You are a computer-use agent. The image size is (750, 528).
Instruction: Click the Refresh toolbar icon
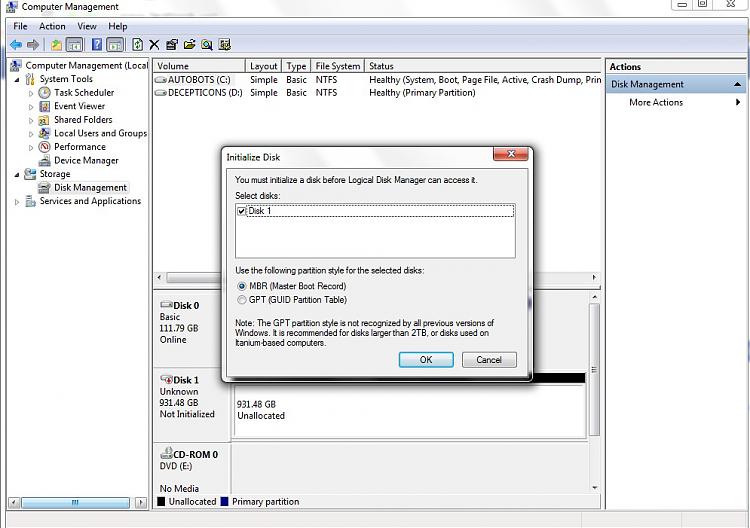pos(137,45)
